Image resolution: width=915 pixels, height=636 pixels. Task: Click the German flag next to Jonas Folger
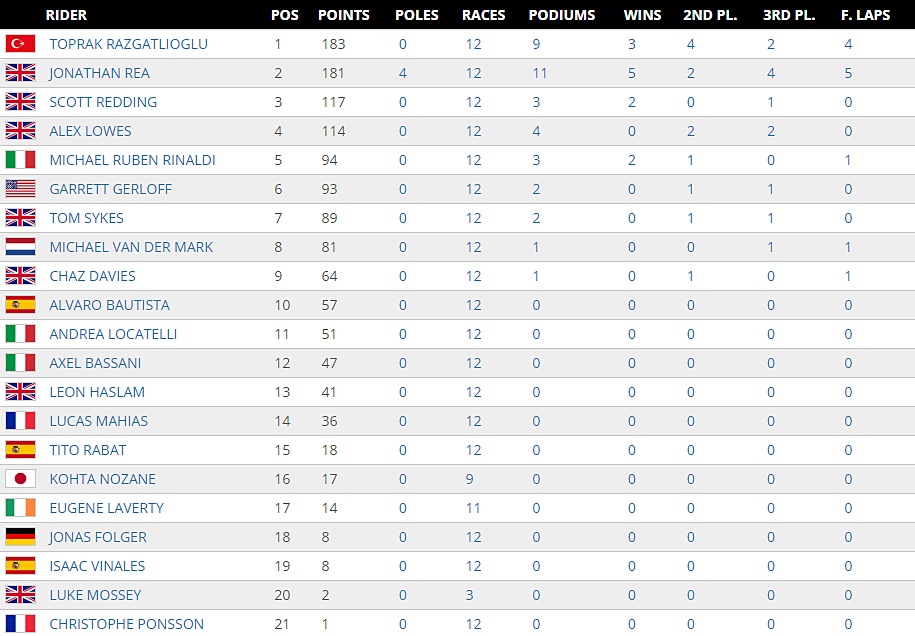(20, 537)
